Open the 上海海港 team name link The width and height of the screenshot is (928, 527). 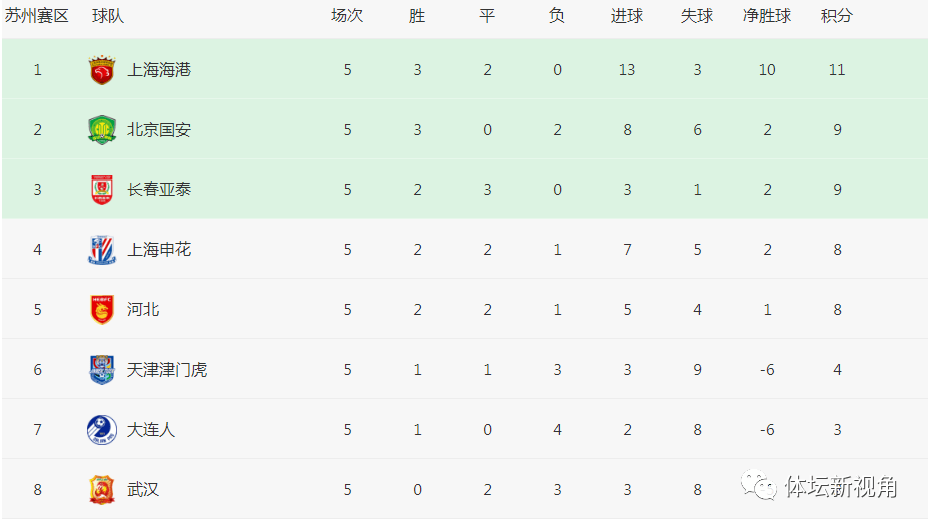[159, 70]
